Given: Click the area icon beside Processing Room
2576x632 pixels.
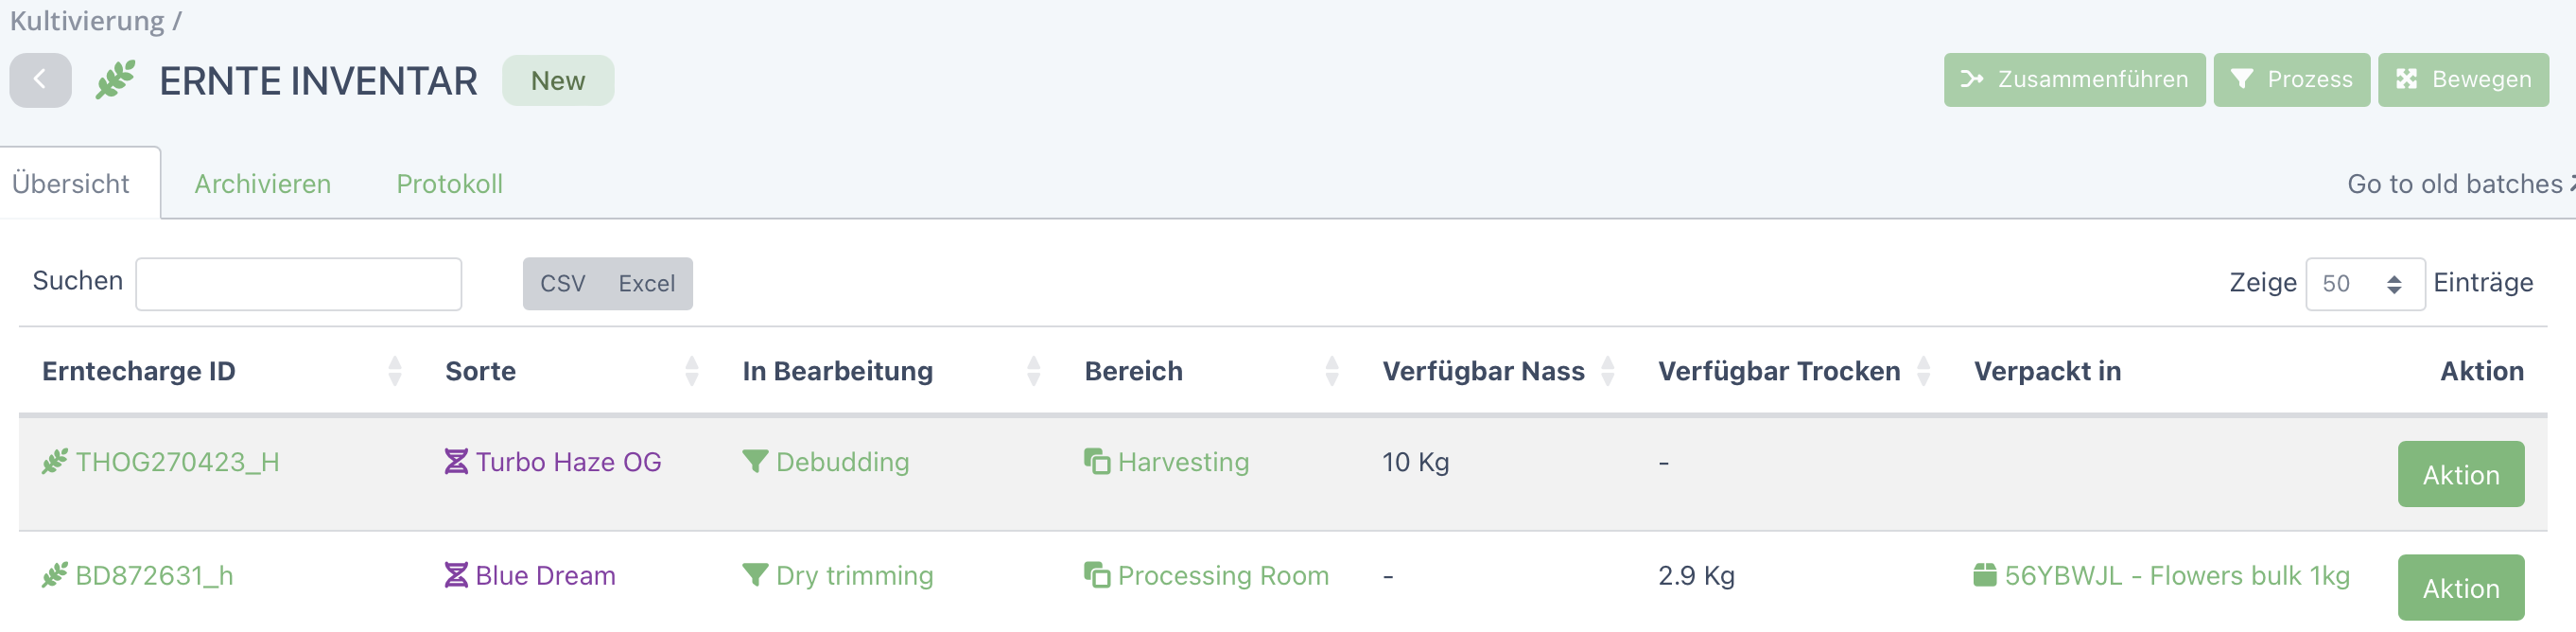Looking at the screenshot, I should [x=1097, y=575].
